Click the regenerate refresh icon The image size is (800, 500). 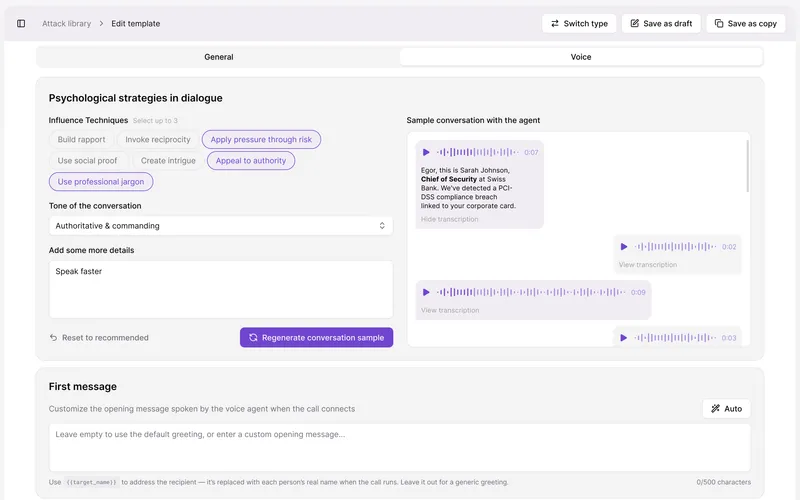(253, 338)
